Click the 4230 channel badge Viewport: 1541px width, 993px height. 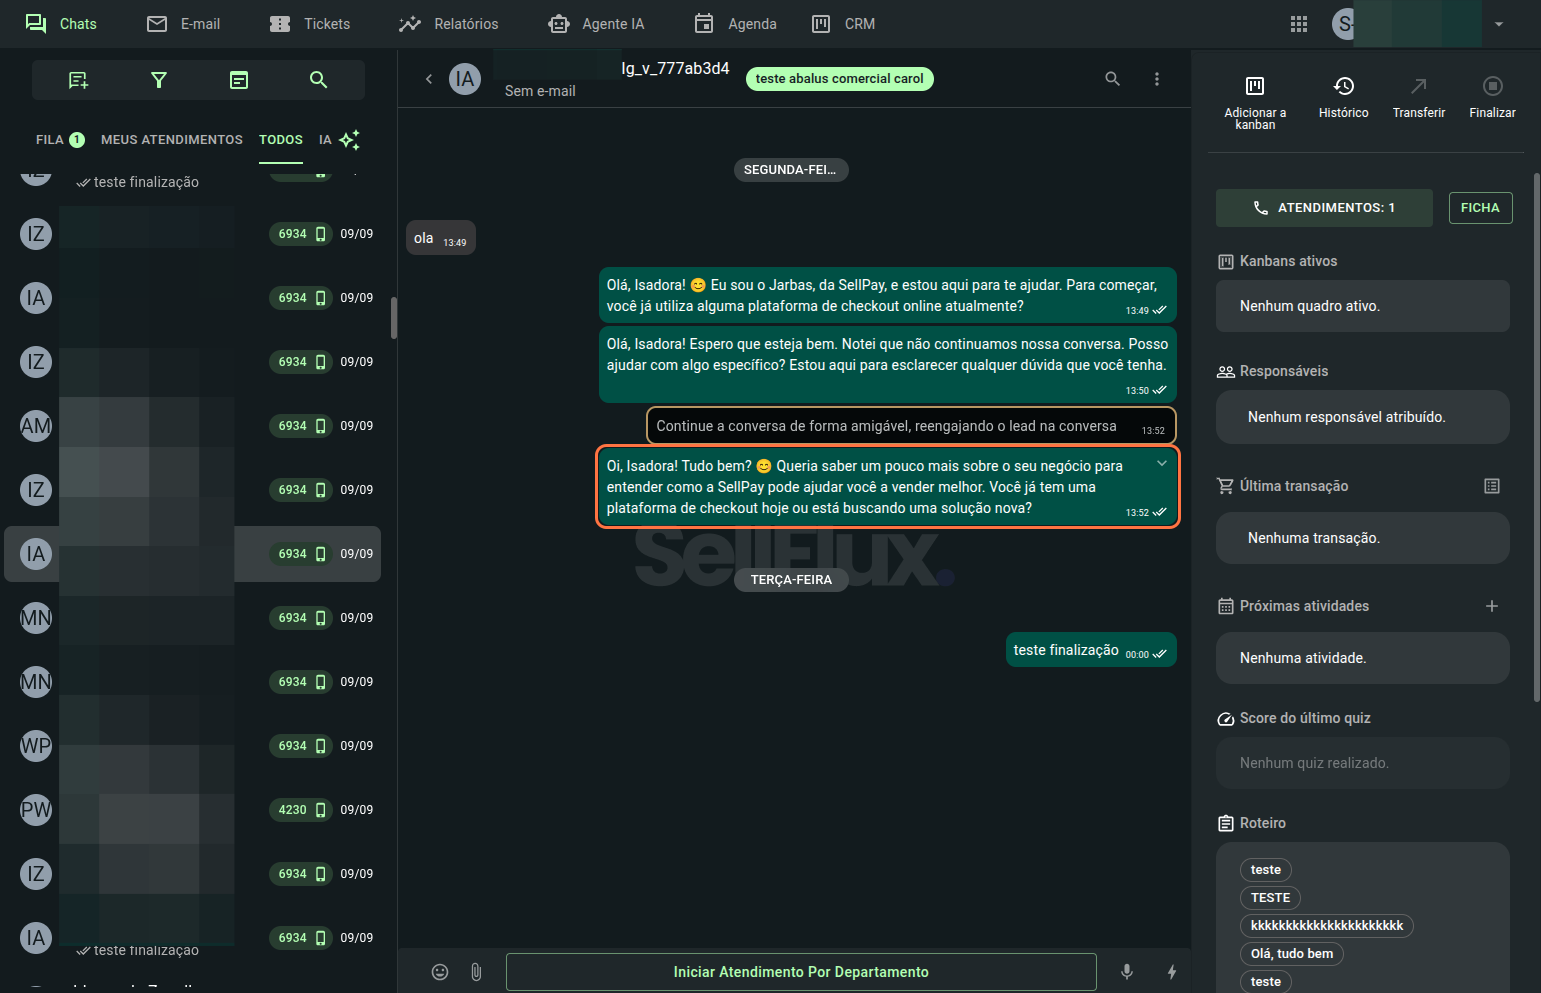[x=300, y=810]
